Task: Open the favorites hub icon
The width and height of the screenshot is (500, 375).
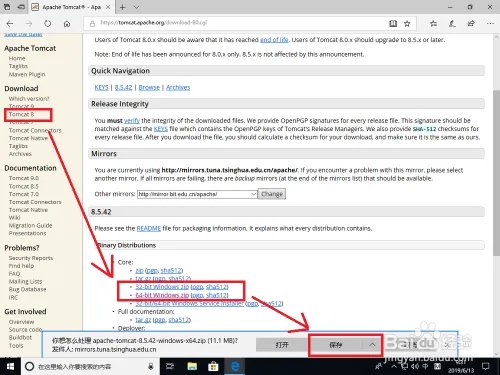Action: click(433, 23)
